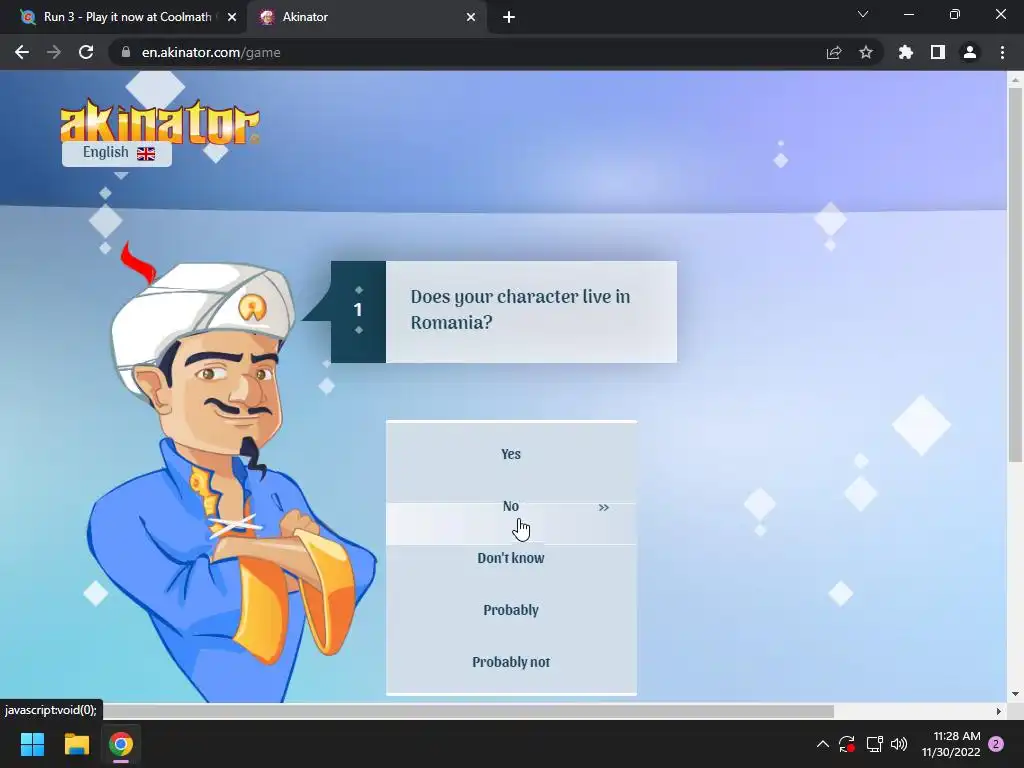
Task: Show hidden system tray icons
Action: [x=823, y=744]
